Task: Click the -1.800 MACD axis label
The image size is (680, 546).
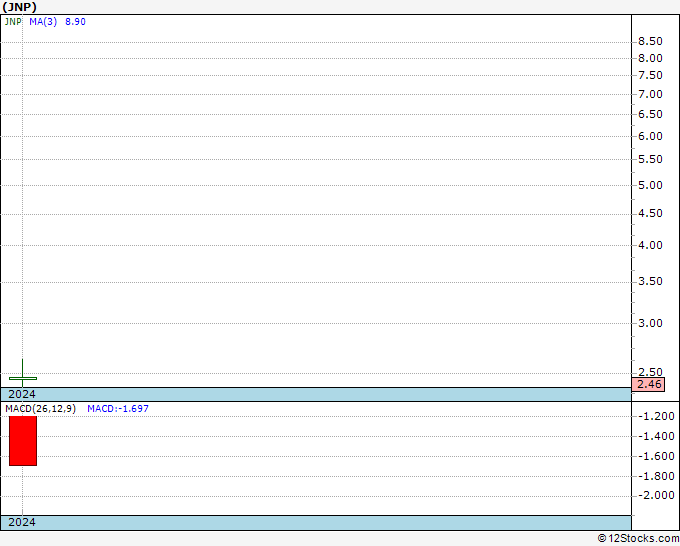Action: click(656, 476)
